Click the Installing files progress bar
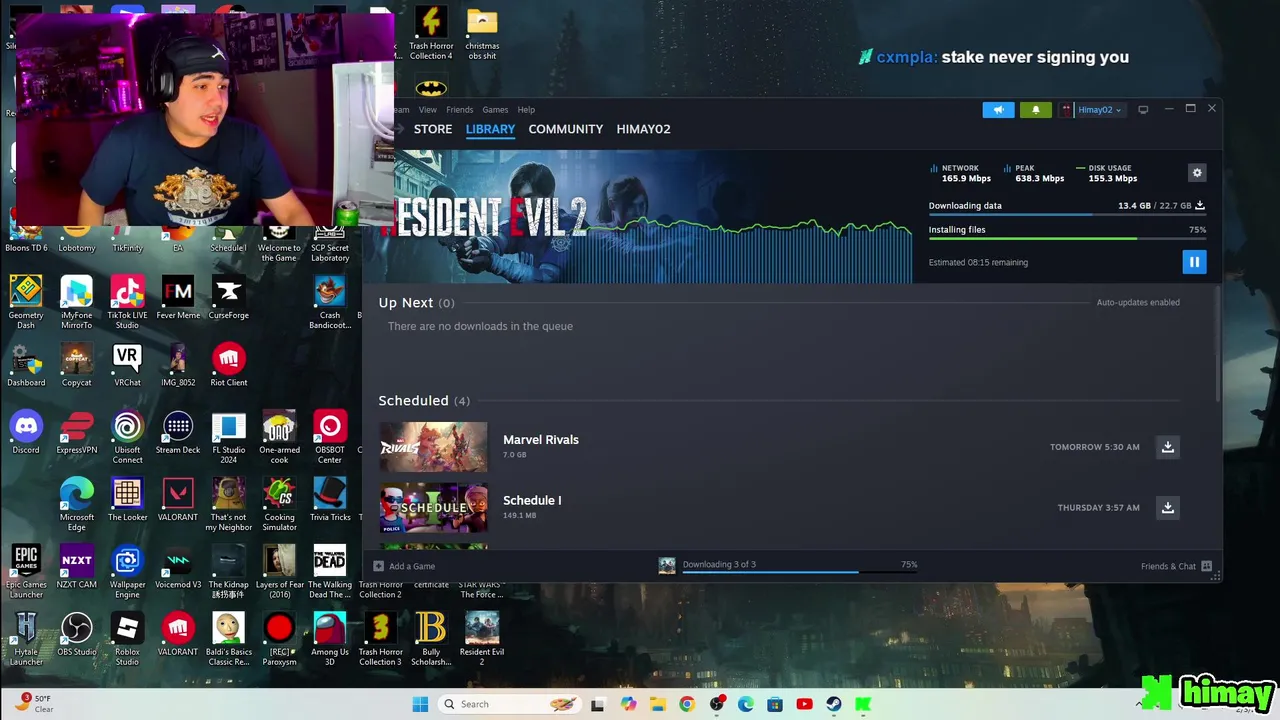Image resolution: width=1280 pixels, height=720 pixels. click(1066, 238)
